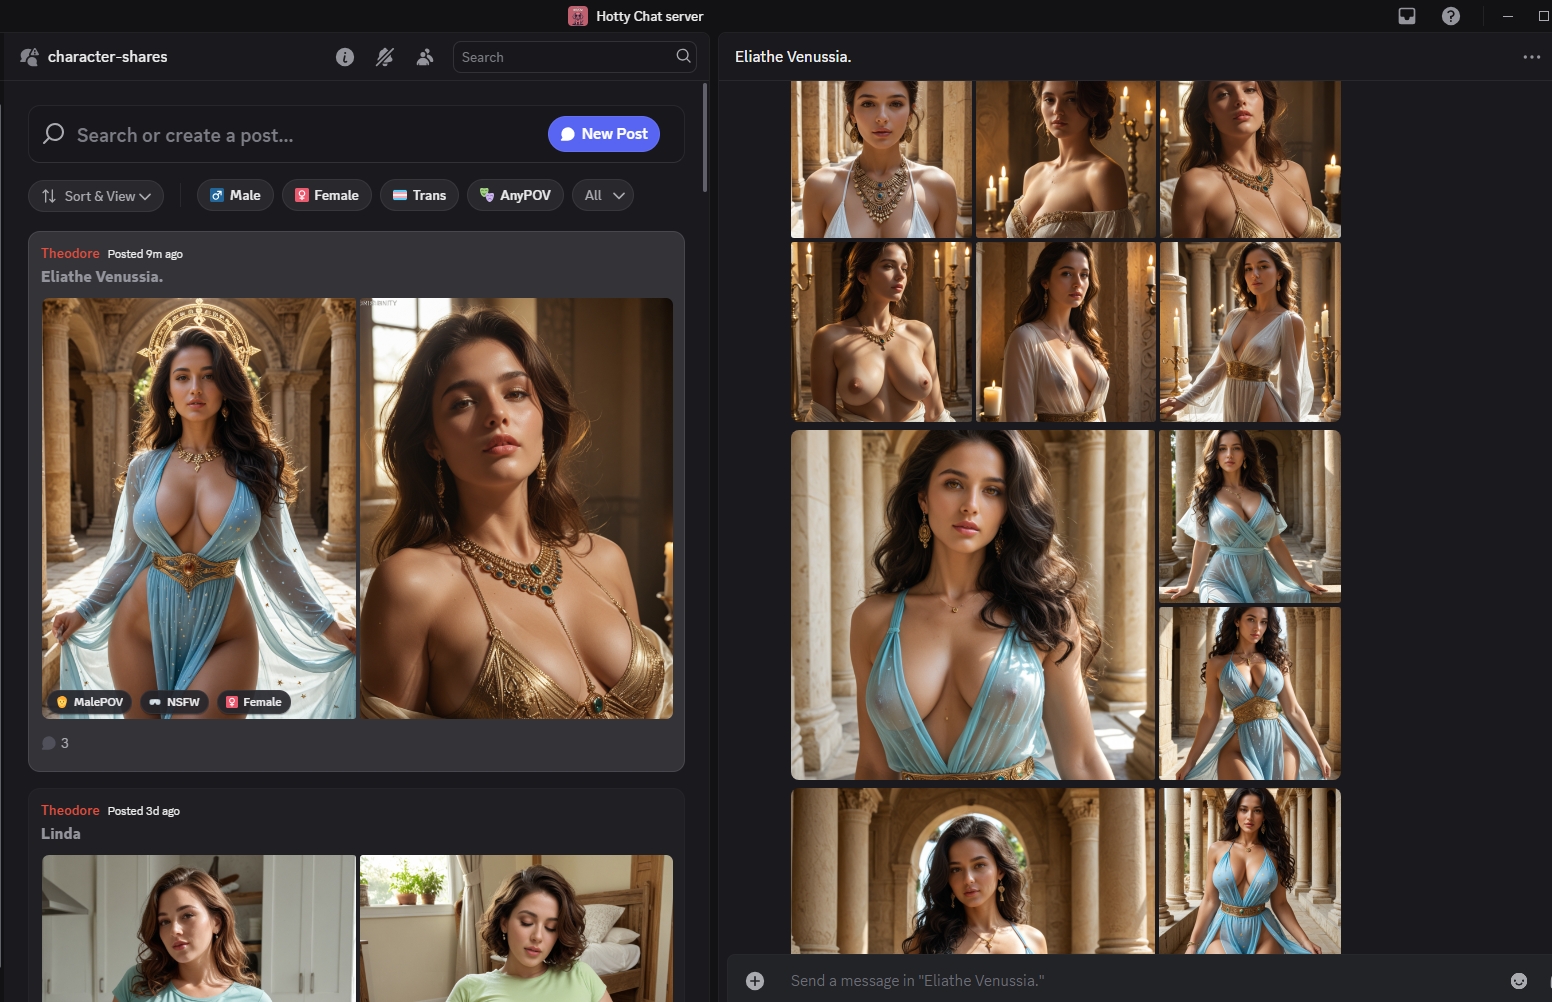Open notification settings bell icon
The width and height of the screenshot is (1552, 1002).
coord(385,57)
